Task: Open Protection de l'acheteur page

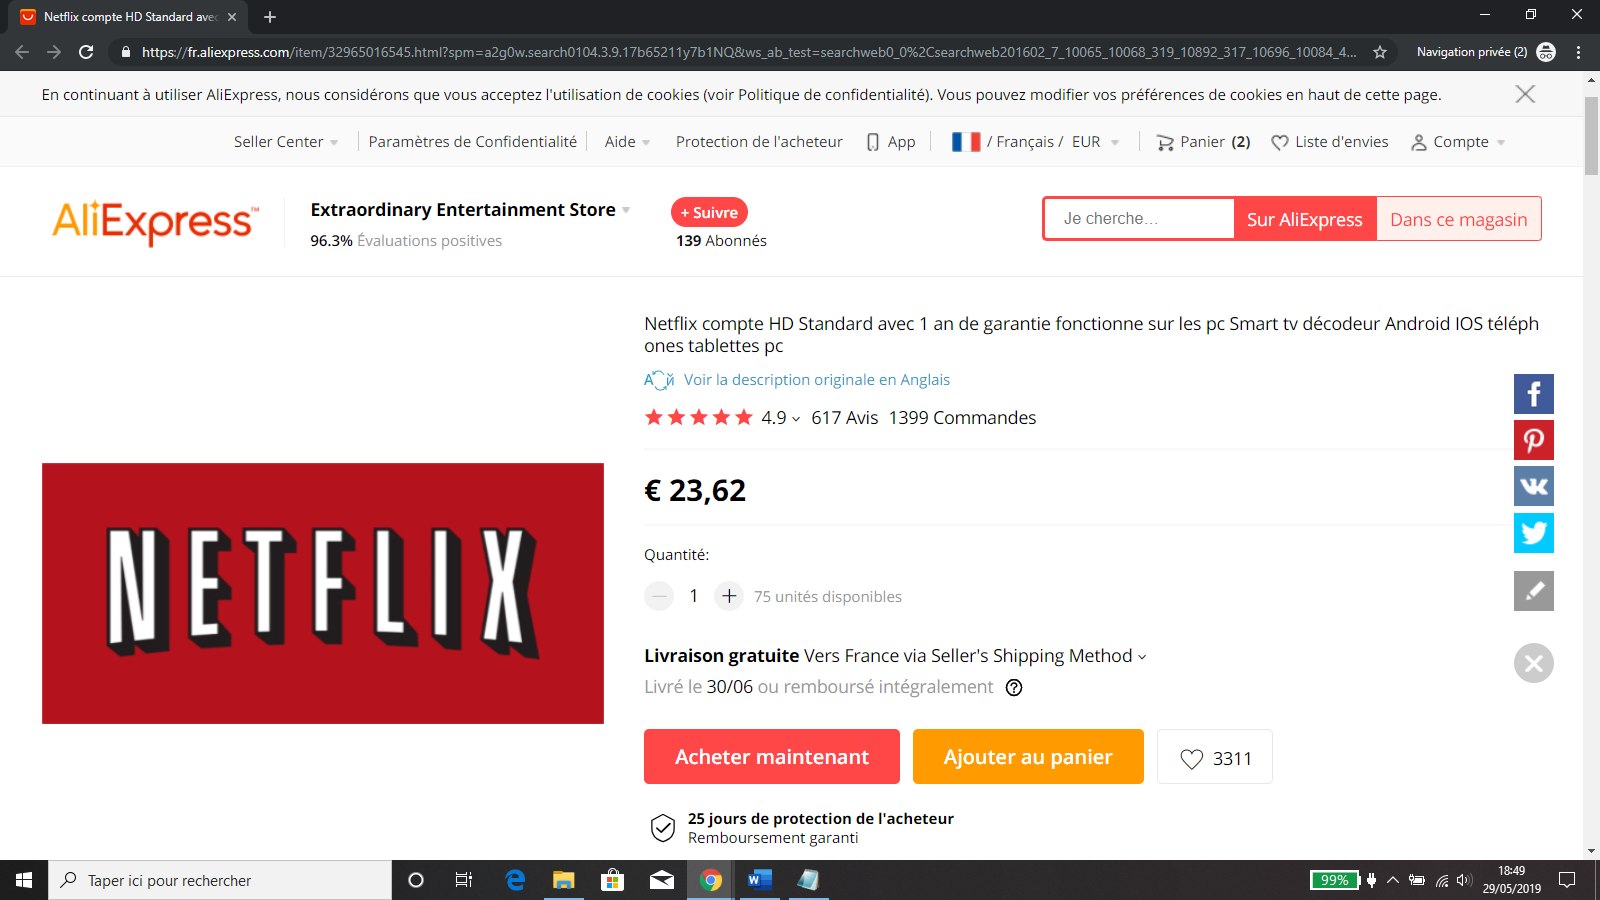Action: click(759, 142)
